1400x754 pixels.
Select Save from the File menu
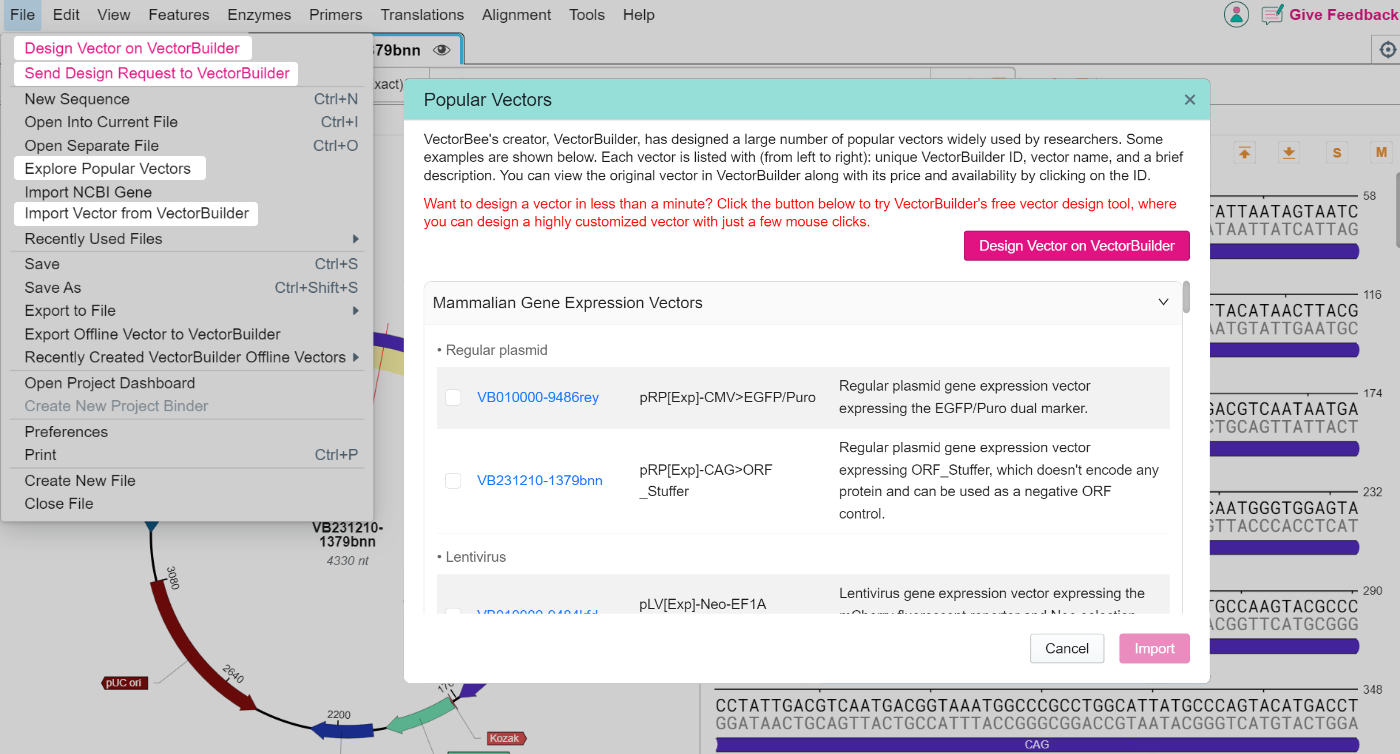(x=187, y=264)
